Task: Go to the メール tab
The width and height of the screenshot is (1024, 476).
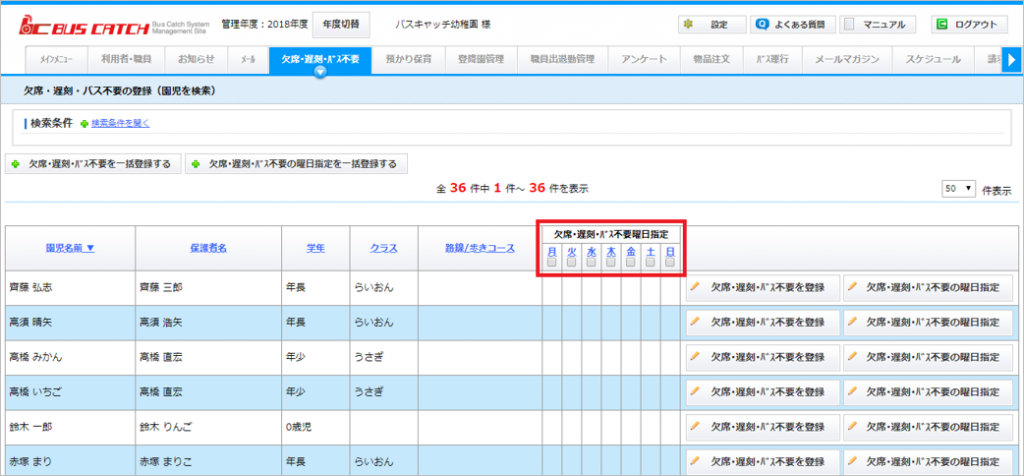Action: tap(248, 59)
